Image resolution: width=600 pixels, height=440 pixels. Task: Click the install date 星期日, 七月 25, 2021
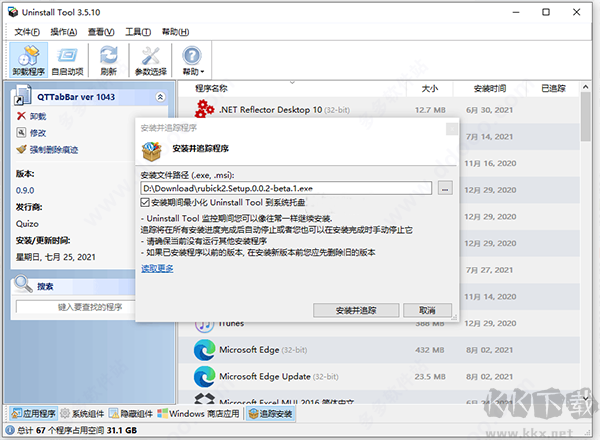coord(55,257)
